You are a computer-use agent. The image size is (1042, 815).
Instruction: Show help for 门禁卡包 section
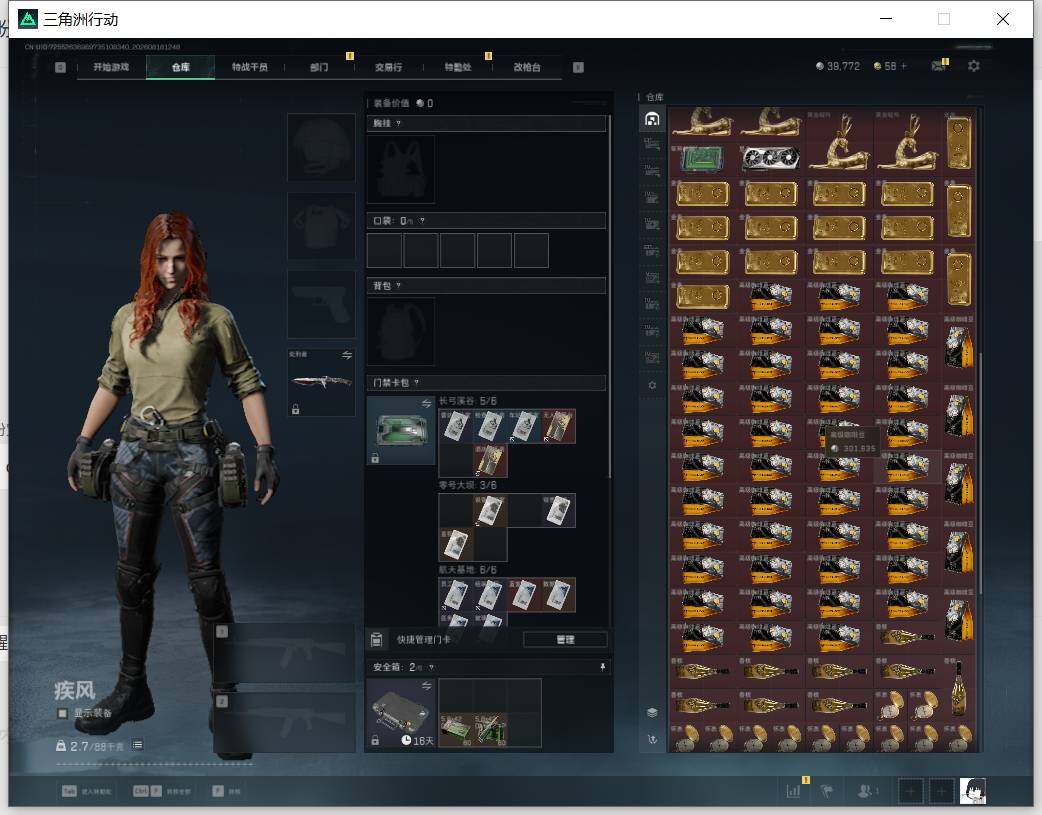pos(417,382)
